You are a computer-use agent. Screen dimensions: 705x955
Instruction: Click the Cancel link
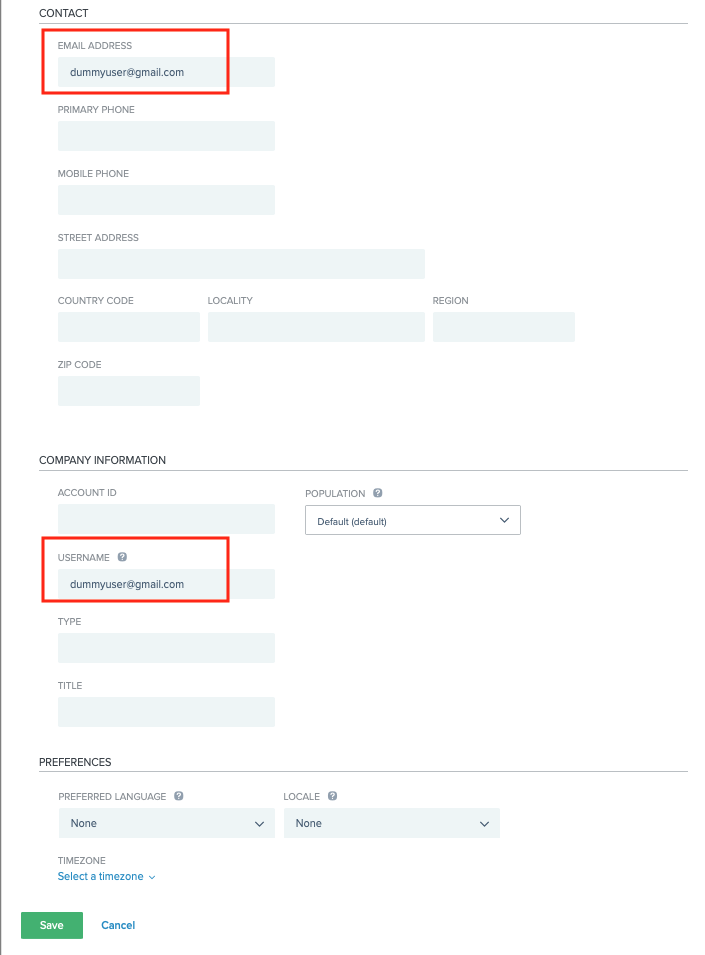pyautogui.click(x=117, y=924)
